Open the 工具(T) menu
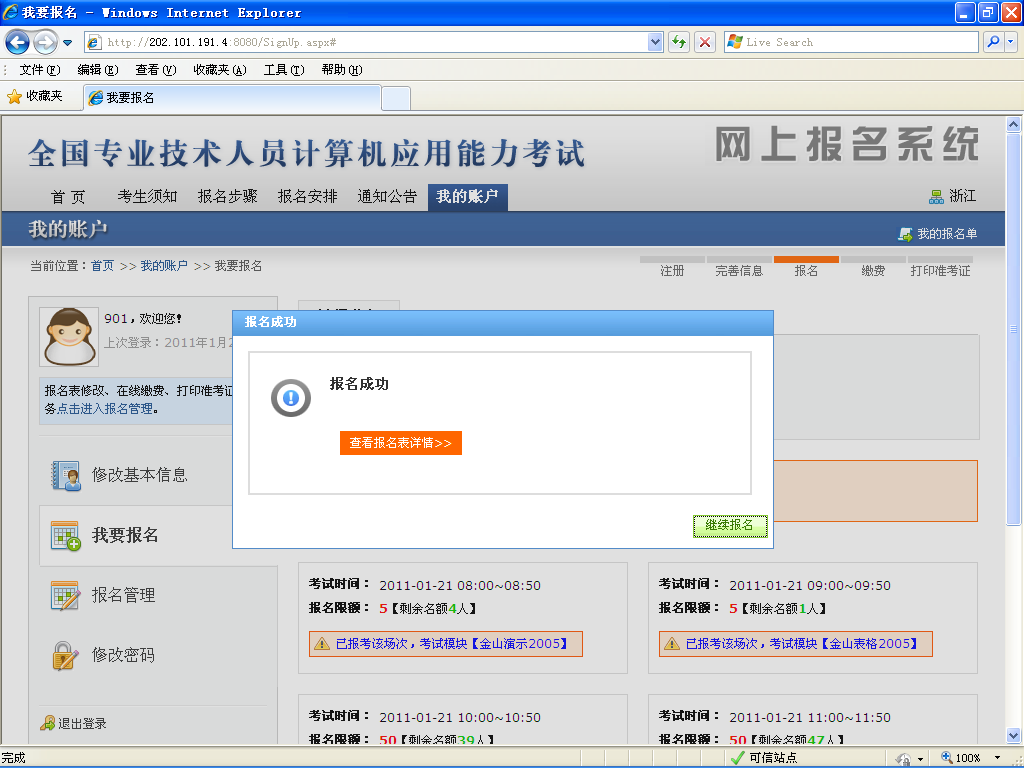The image size is (1024, 768). pos(283,70)
